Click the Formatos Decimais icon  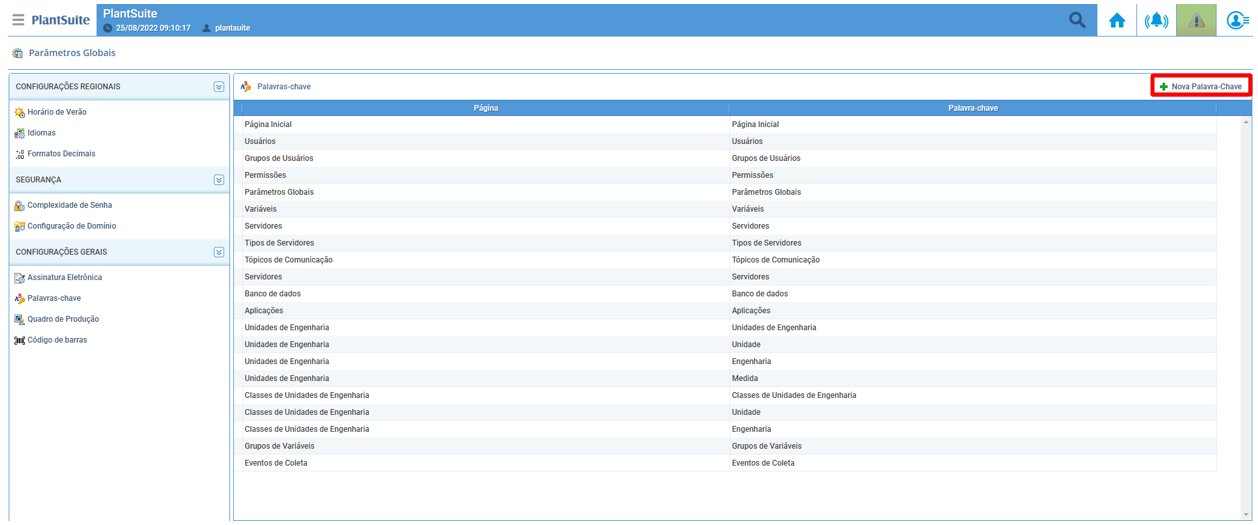(20, 154)
